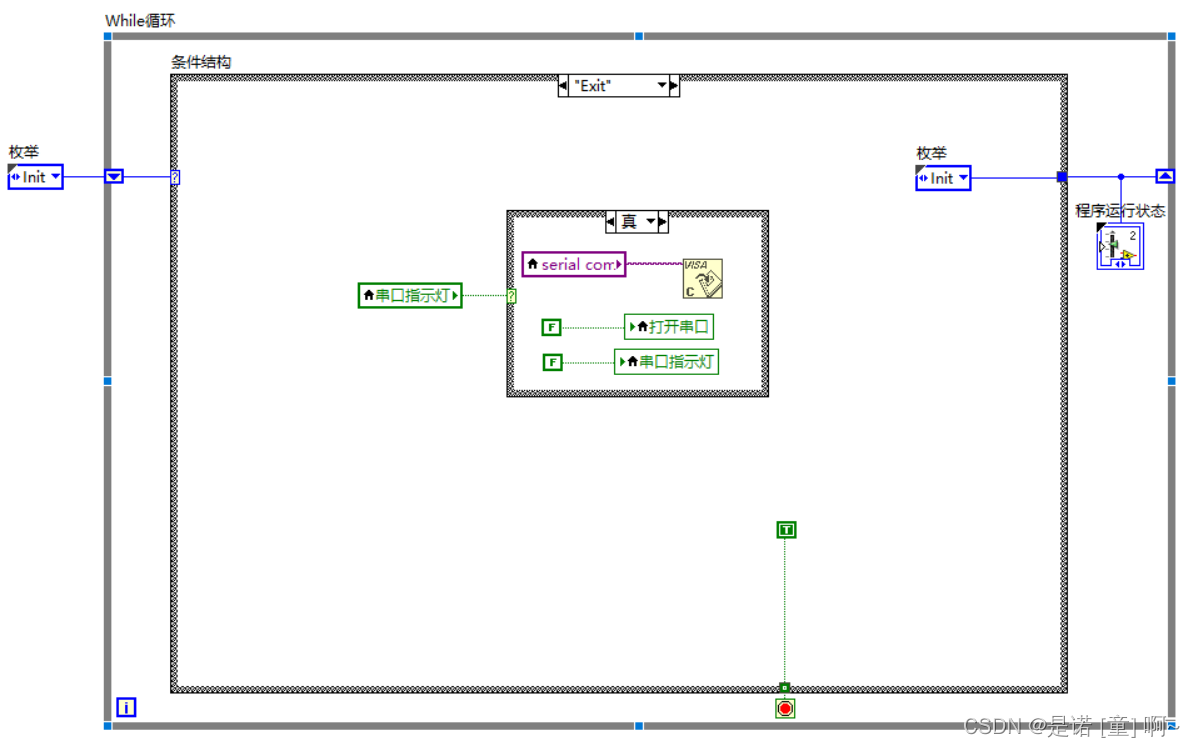This screenshot has height=747, width=1195.
Task: Select the serial com local variable
Action: [574, 264]
